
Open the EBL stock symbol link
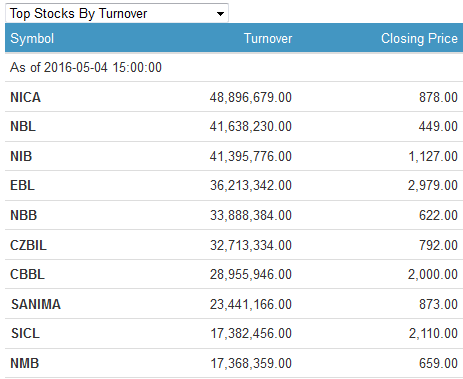[22, 185]
